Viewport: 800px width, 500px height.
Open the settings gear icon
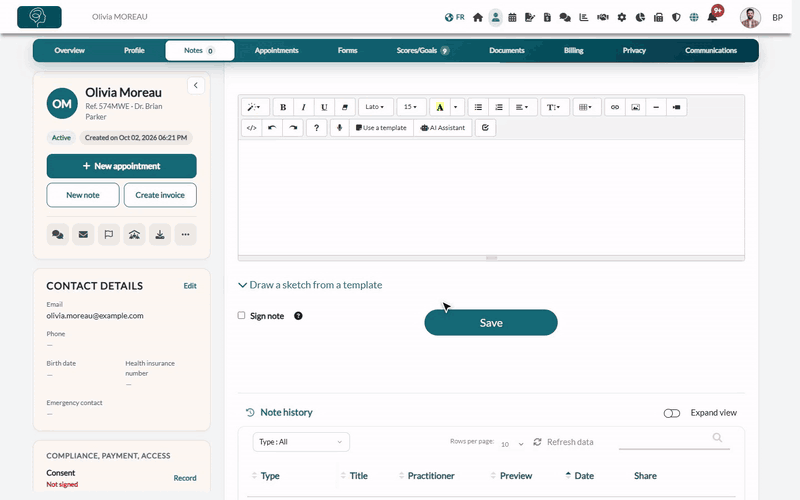tap(621, 17)
